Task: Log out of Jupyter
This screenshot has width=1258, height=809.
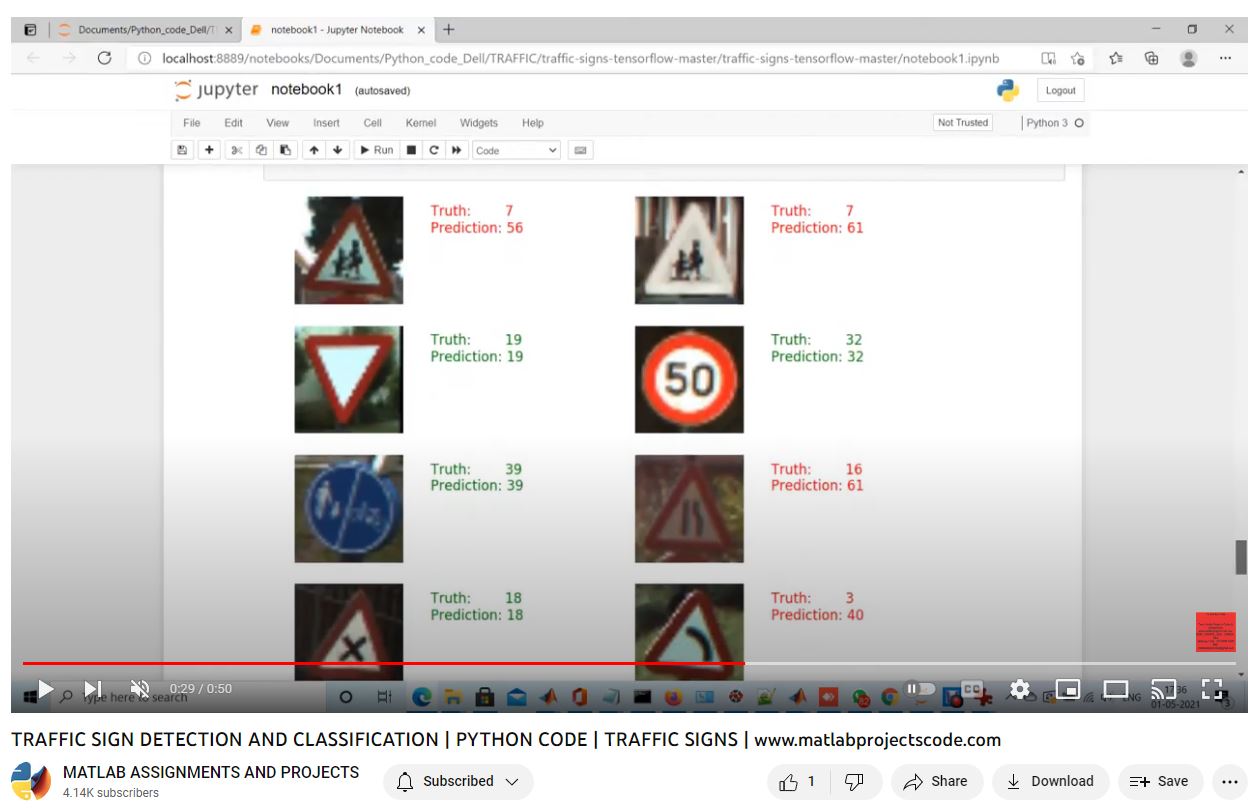Action: (1061, 90)
